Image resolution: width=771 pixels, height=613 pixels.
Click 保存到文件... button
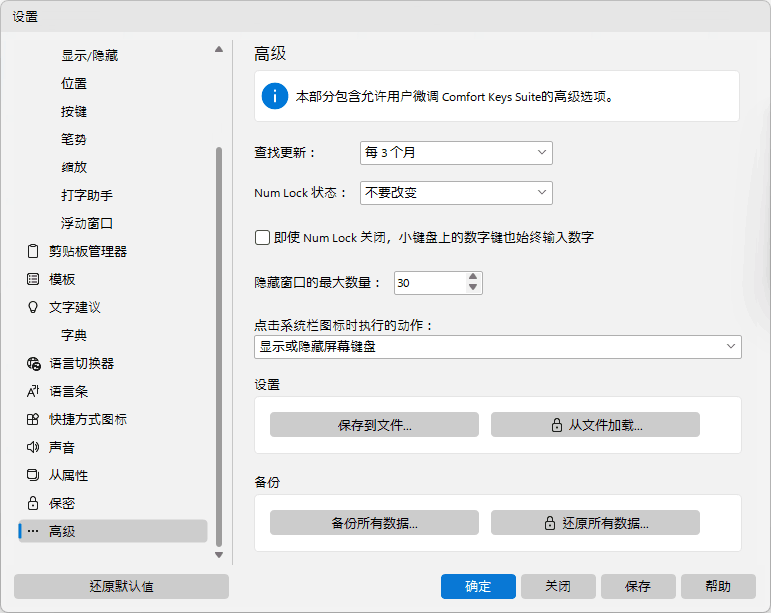[374, 425]
